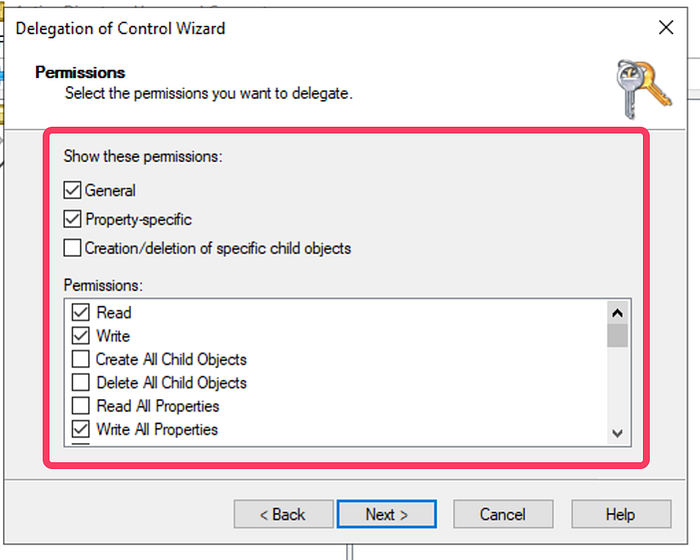700x560 pixels.
Task: Check Create All Child Objects permission
Action: click(x=80, y=359)
